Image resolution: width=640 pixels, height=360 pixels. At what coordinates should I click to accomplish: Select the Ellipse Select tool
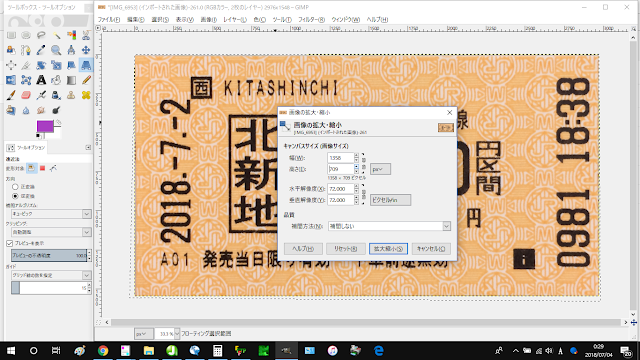coord(26,35)
